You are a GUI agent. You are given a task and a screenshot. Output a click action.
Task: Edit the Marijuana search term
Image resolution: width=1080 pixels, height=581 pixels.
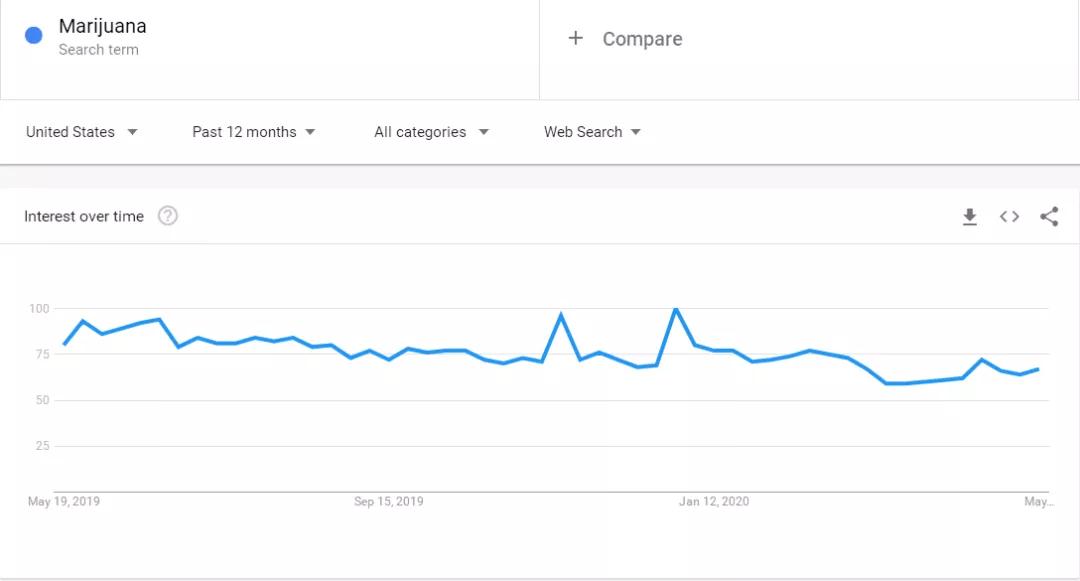[x=102, y=26]
